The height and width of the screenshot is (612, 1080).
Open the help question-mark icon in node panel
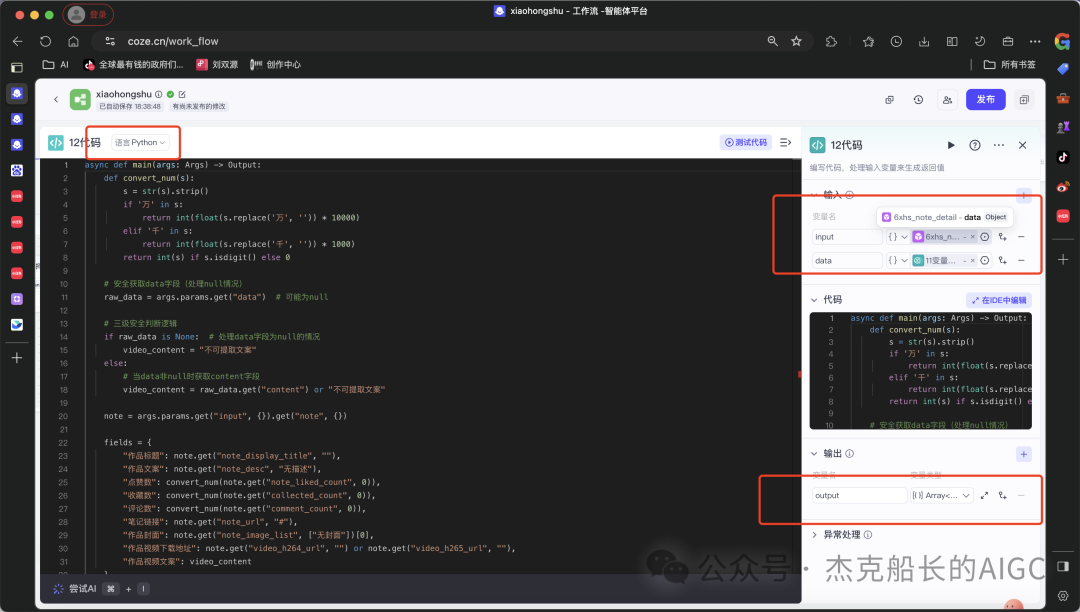975,145
